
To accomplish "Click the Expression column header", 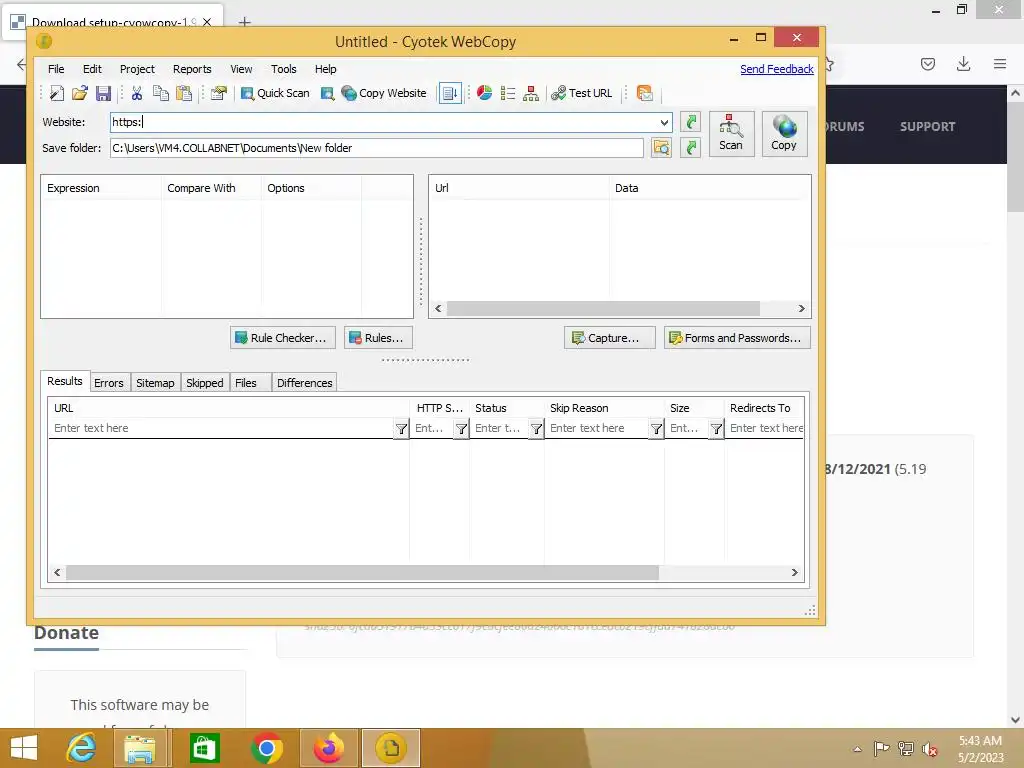I will 101,188.
